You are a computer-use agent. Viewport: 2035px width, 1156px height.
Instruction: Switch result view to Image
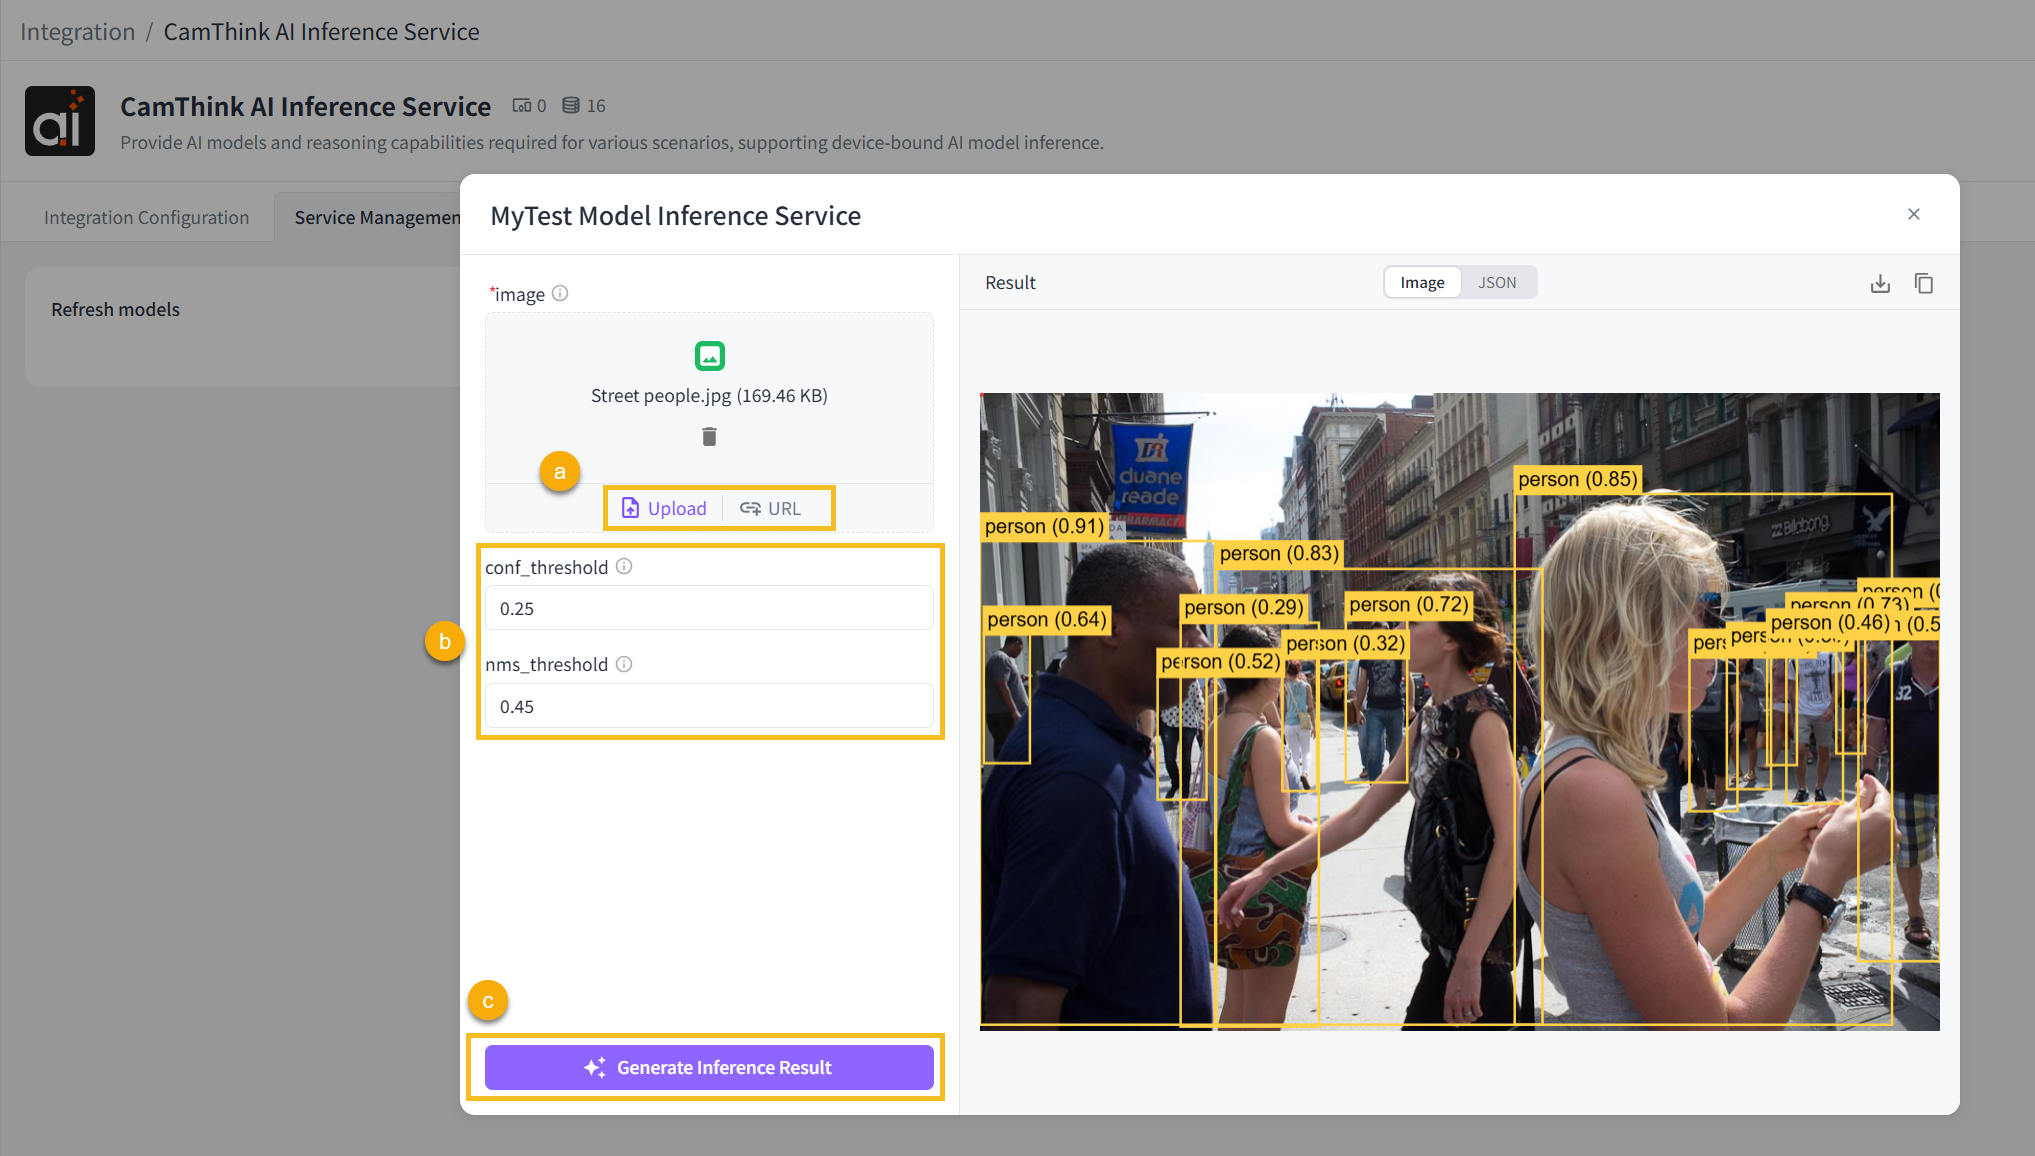pyautogui.click(x=1422, y=283)
